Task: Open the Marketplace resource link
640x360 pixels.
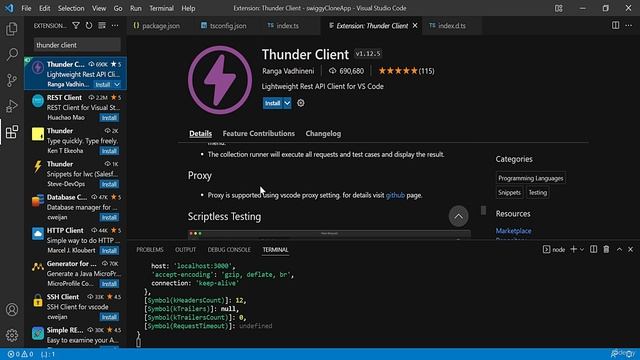Action: [513, 231]
